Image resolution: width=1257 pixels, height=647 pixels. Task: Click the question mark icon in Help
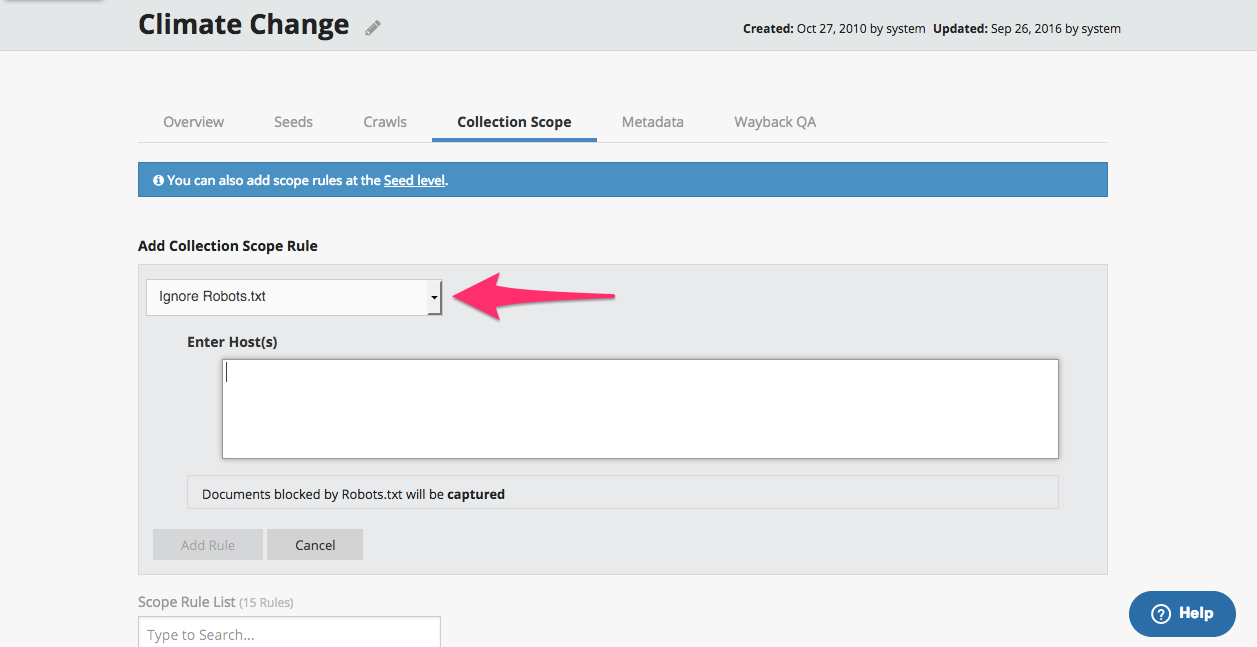pyautogui.click(x=1160, y=614)
